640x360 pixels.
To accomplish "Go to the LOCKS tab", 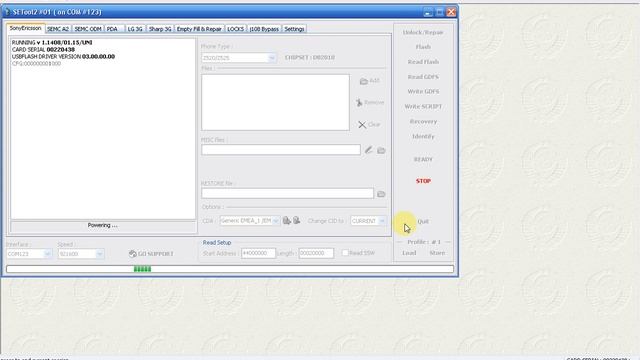I will pos(236,29).
